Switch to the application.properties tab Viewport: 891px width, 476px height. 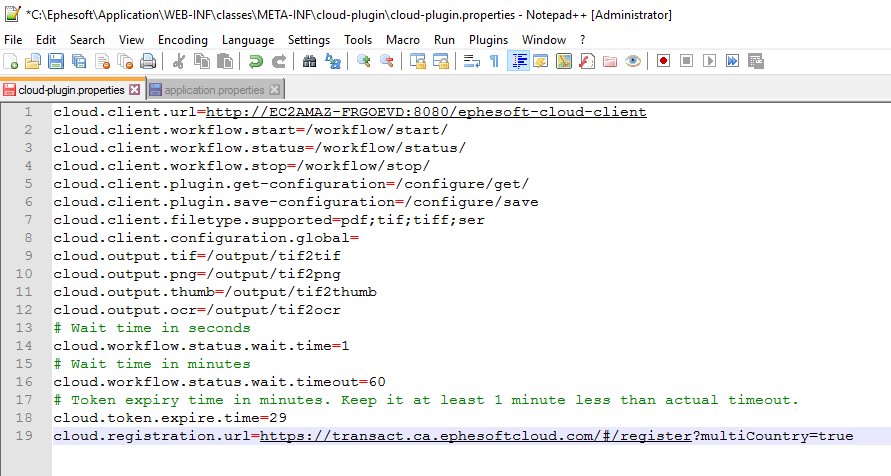coord(215,90)
